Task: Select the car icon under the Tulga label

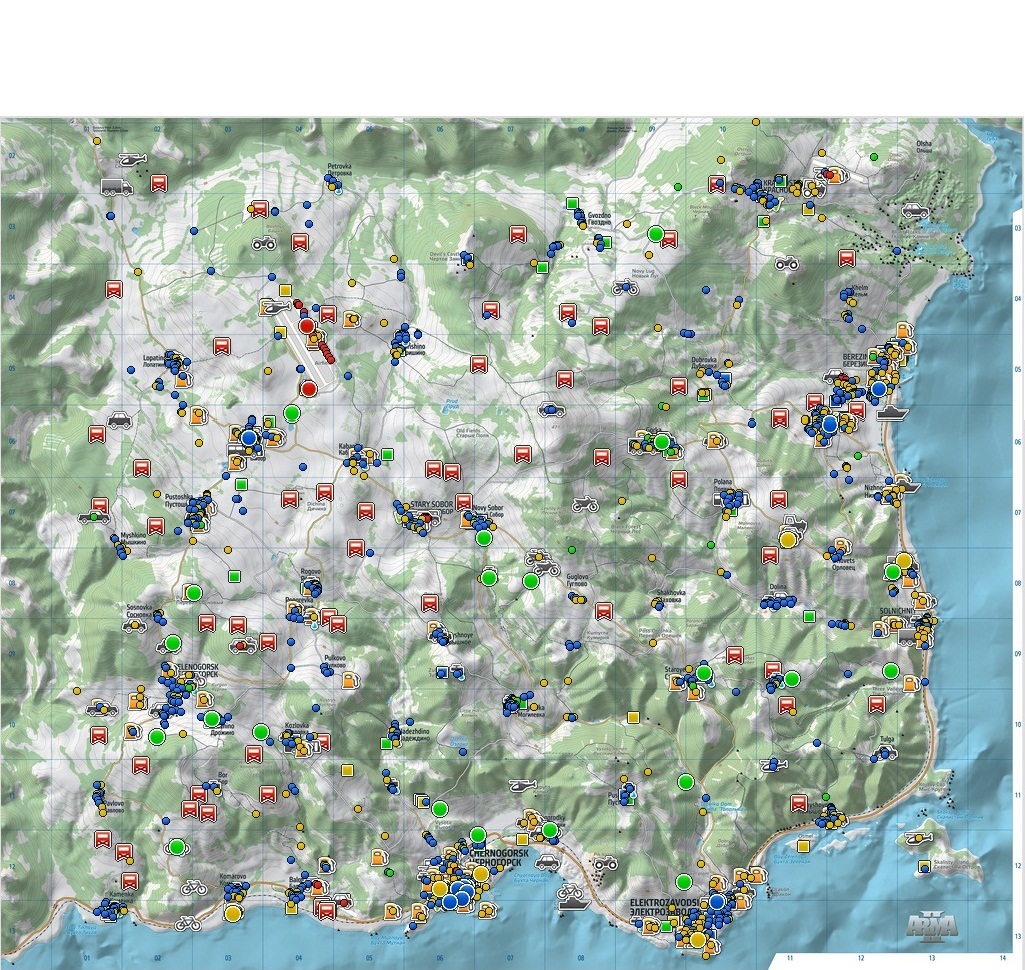Action: pyautogui.click(x=884, y=754)
